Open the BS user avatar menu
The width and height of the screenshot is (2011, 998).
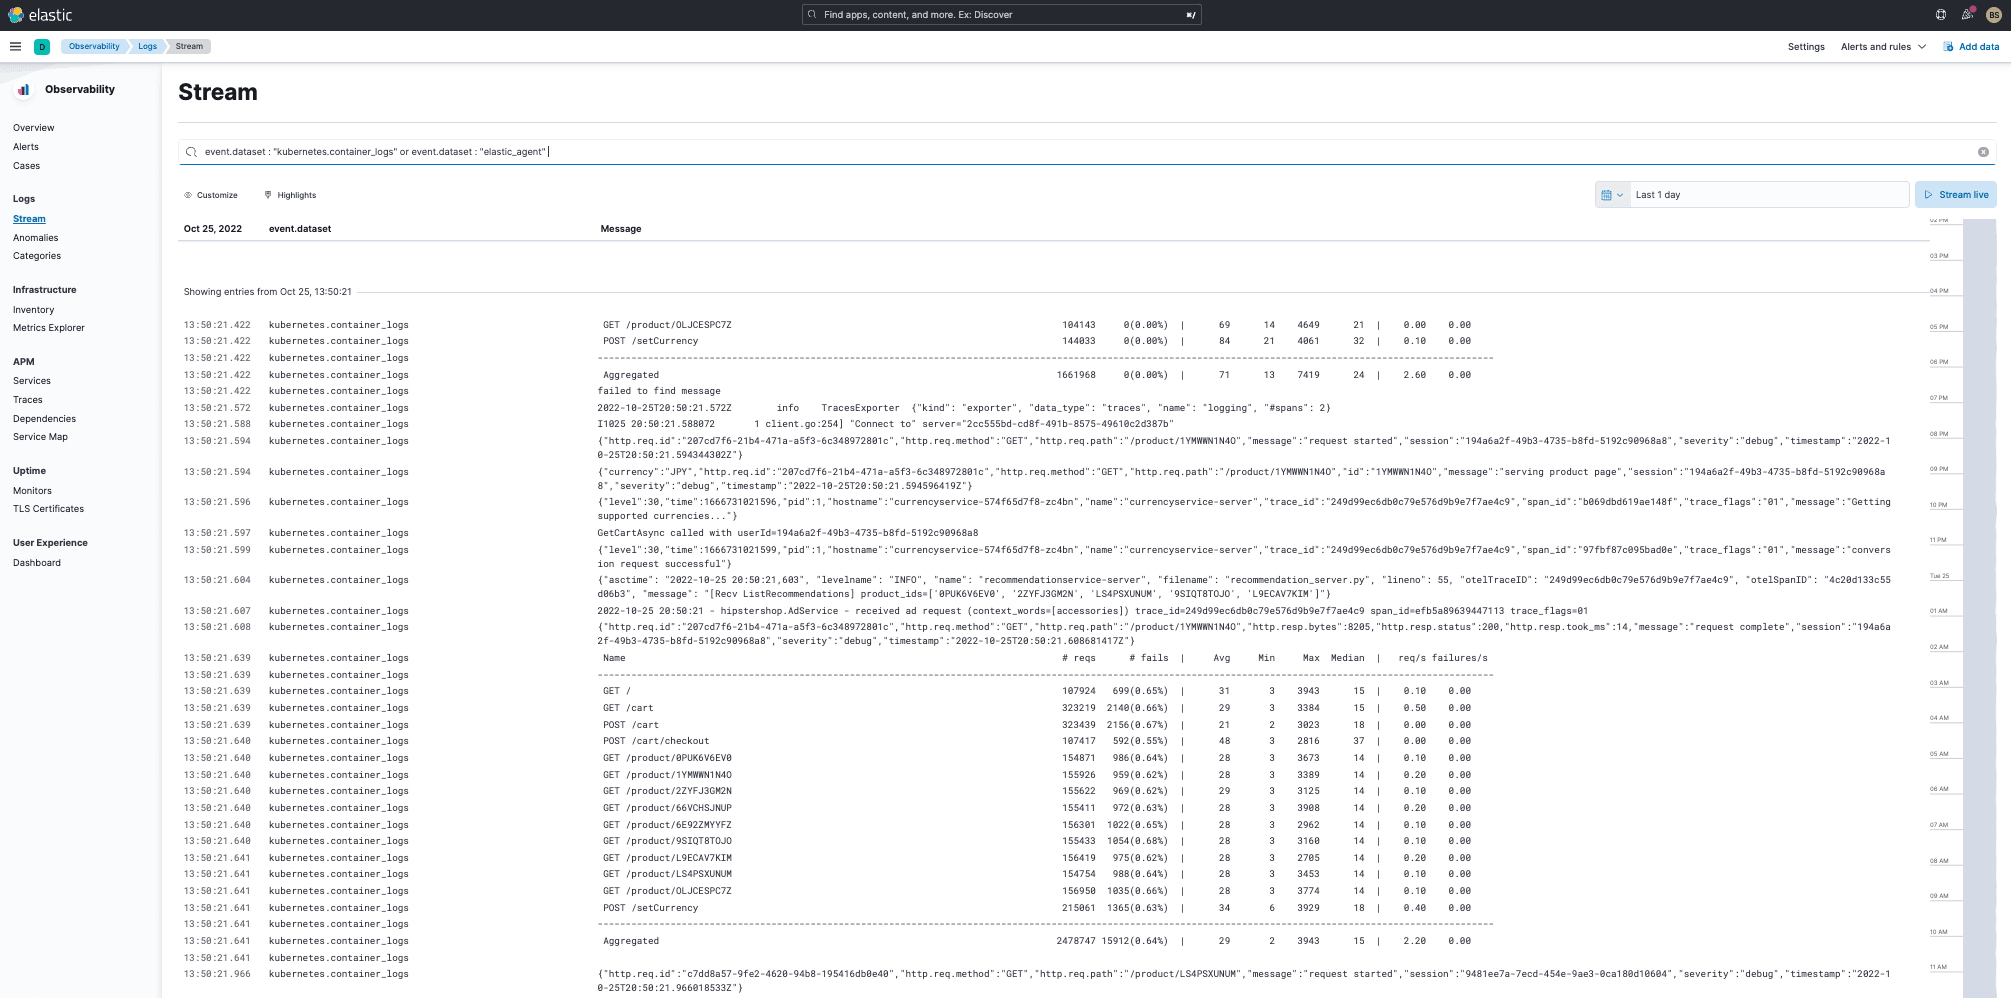tap(1993, 15)
